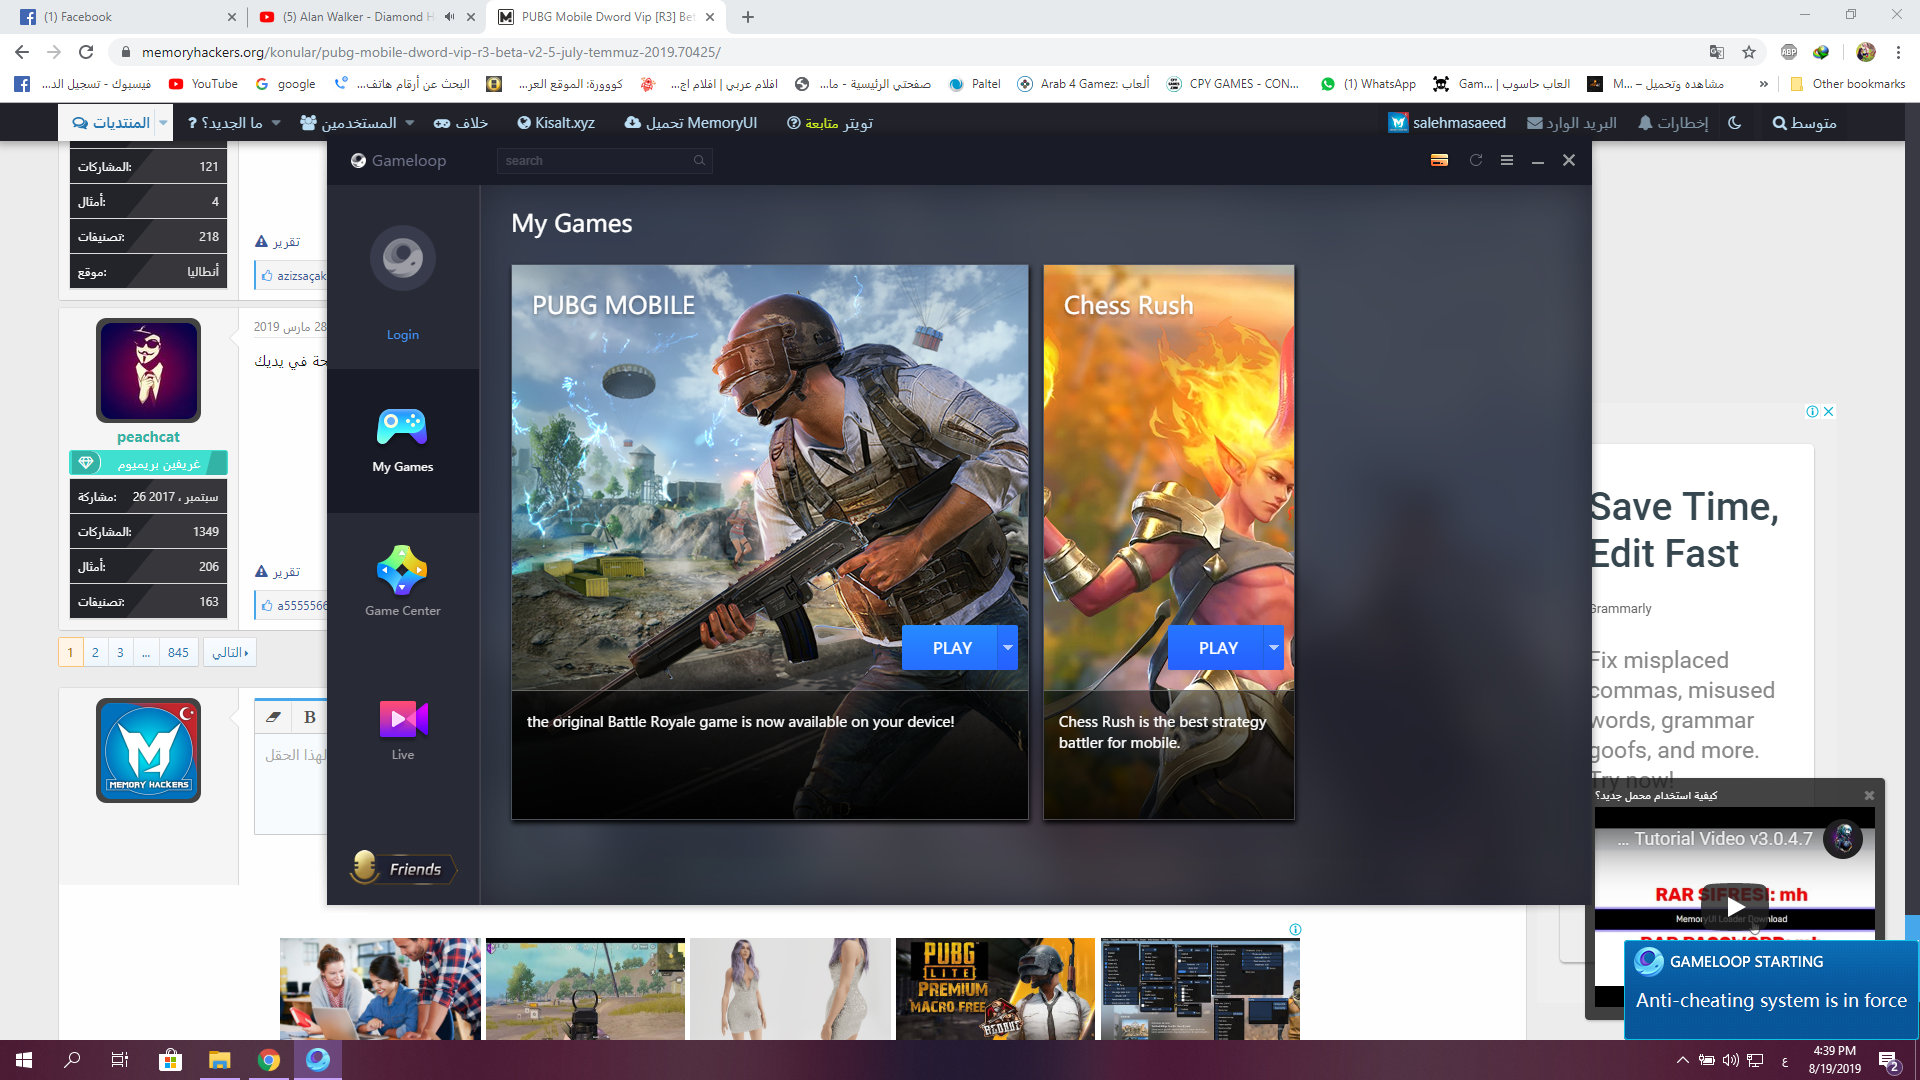Screen dimensions: 1920x1080
Task: Open salehmasaeed user account
Action: [1447, 123]
